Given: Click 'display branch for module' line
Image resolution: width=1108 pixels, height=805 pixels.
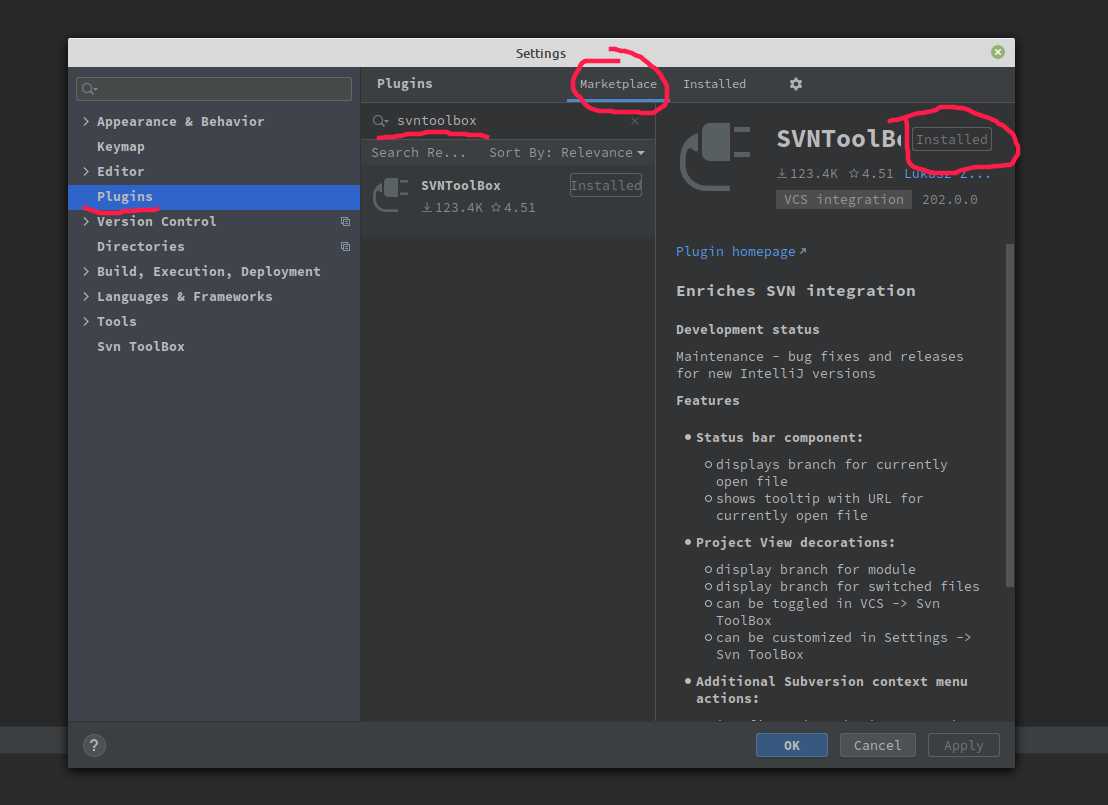Looking at the screenshot, I should pos(815,569).
